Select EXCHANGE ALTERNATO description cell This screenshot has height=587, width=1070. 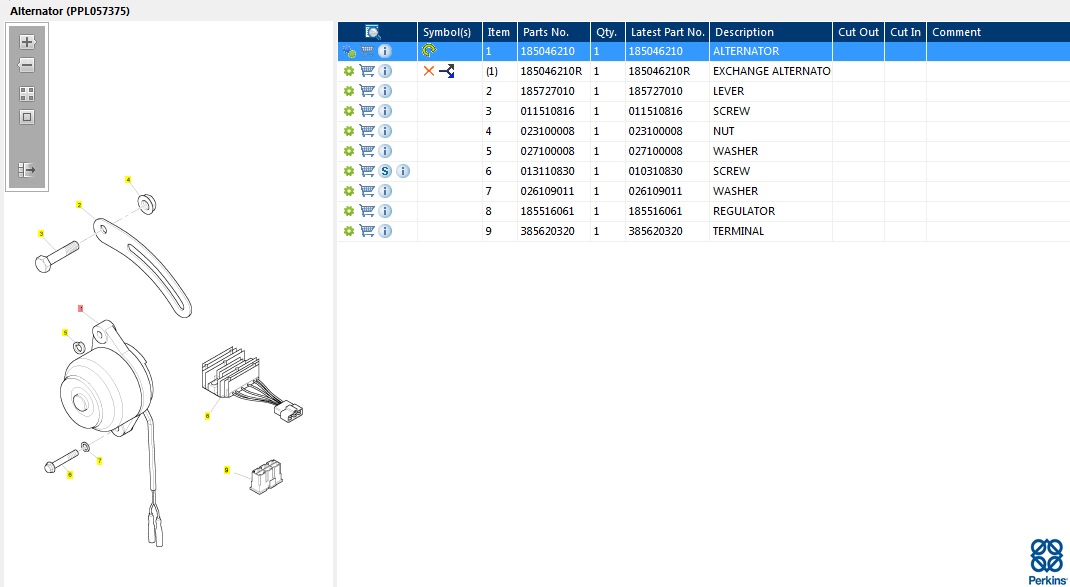(771, 71)
